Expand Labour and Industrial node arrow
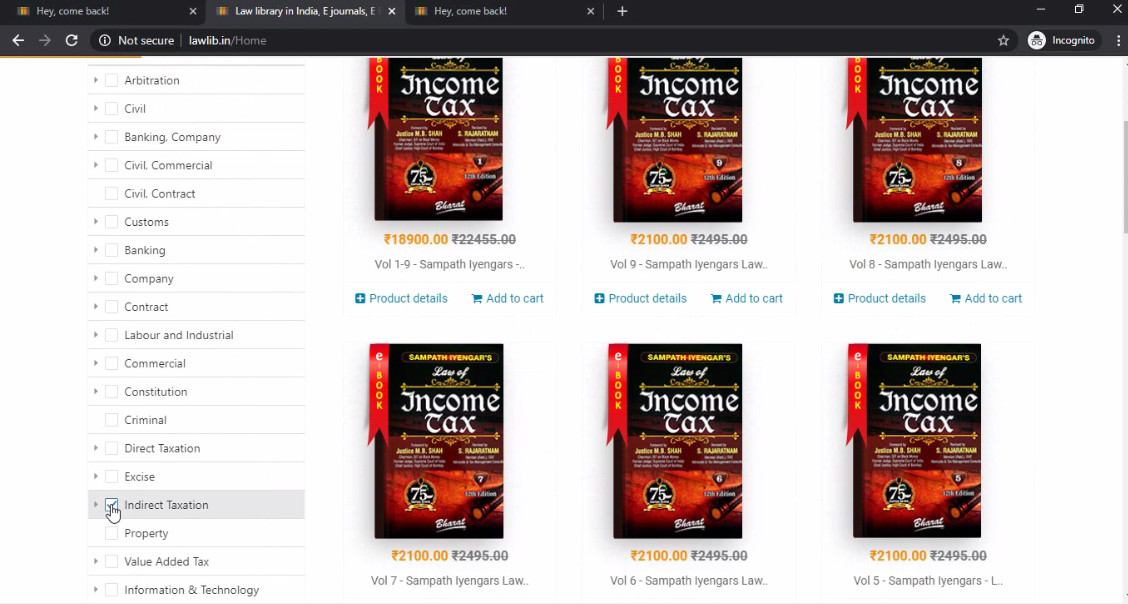This screenshot has width=1128, height=604. tap(96, 335)
